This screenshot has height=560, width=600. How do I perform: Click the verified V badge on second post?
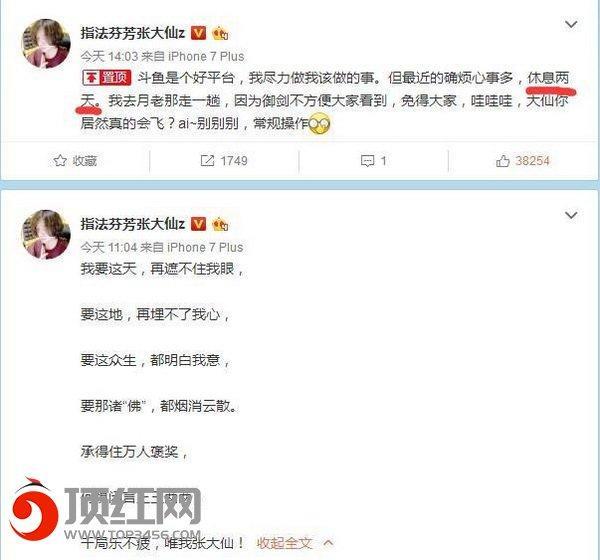point(198,224)
